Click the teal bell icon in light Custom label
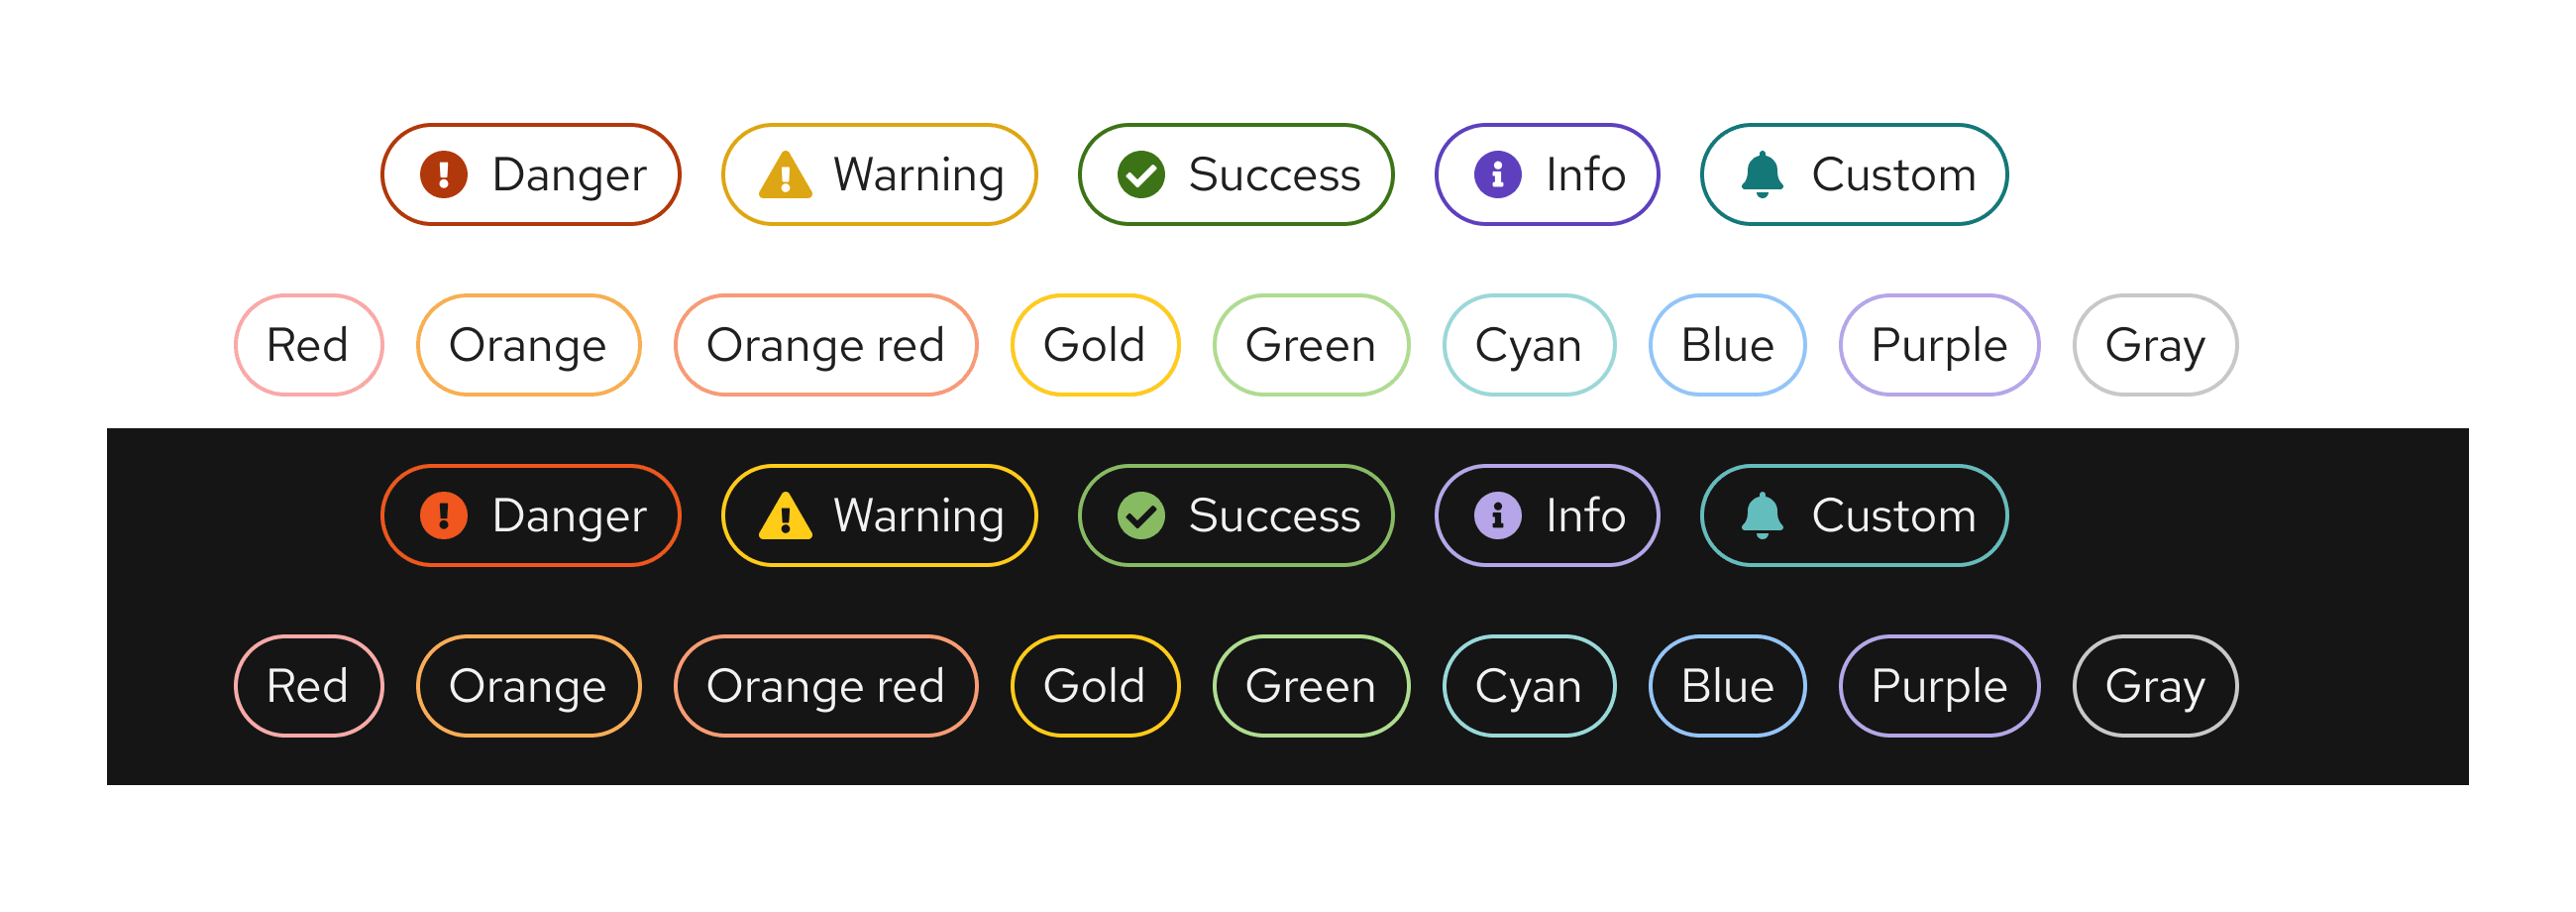2576x912 pixels. point(1762,175)
